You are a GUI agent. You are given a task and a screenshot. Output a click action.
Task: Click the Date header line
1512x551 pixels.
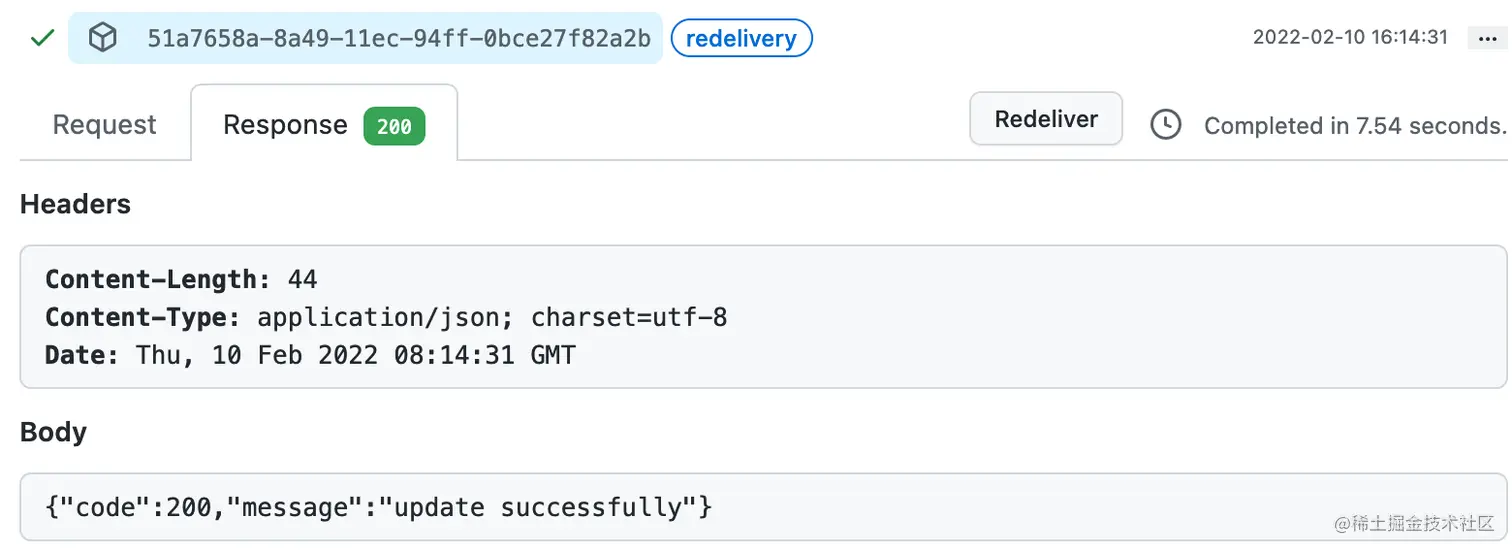coord(310,355)
